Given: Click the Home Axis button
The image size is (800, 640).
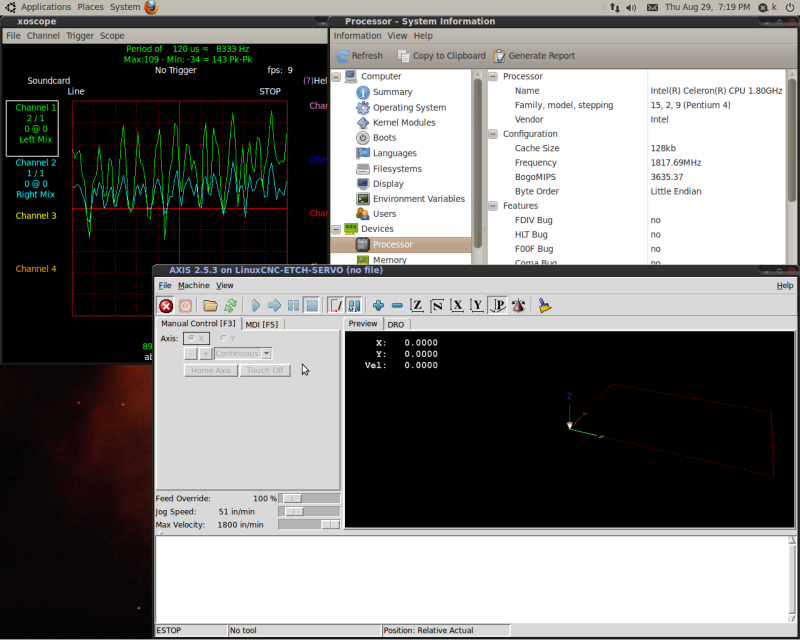Looking at the screenshot, I should coord(211,371).
